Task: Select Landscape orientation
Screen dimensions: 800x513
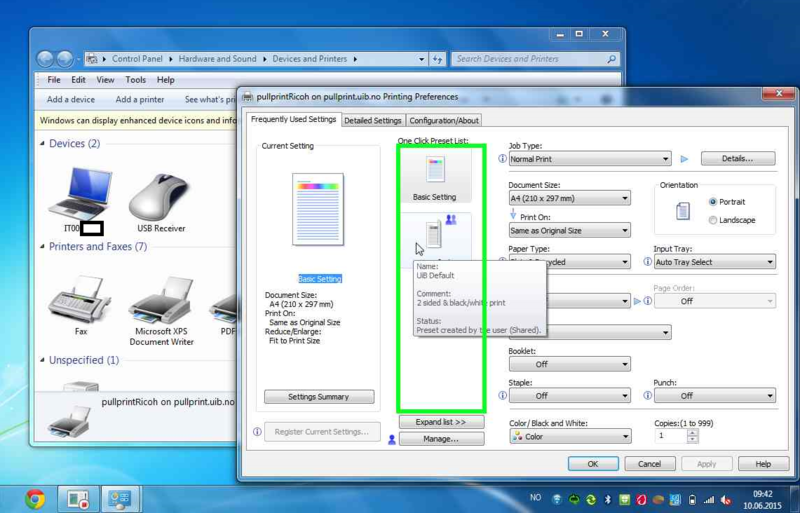Action: (x=713, y=220)
